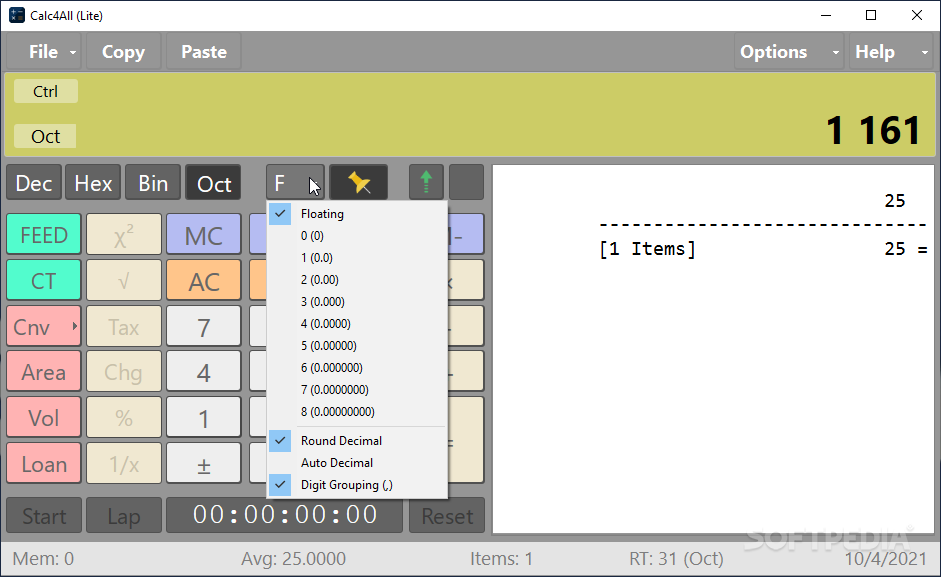Screen dimensions: 941x577
Task: Click the plus/minus sign key
Action: click(x=203, y=464)
